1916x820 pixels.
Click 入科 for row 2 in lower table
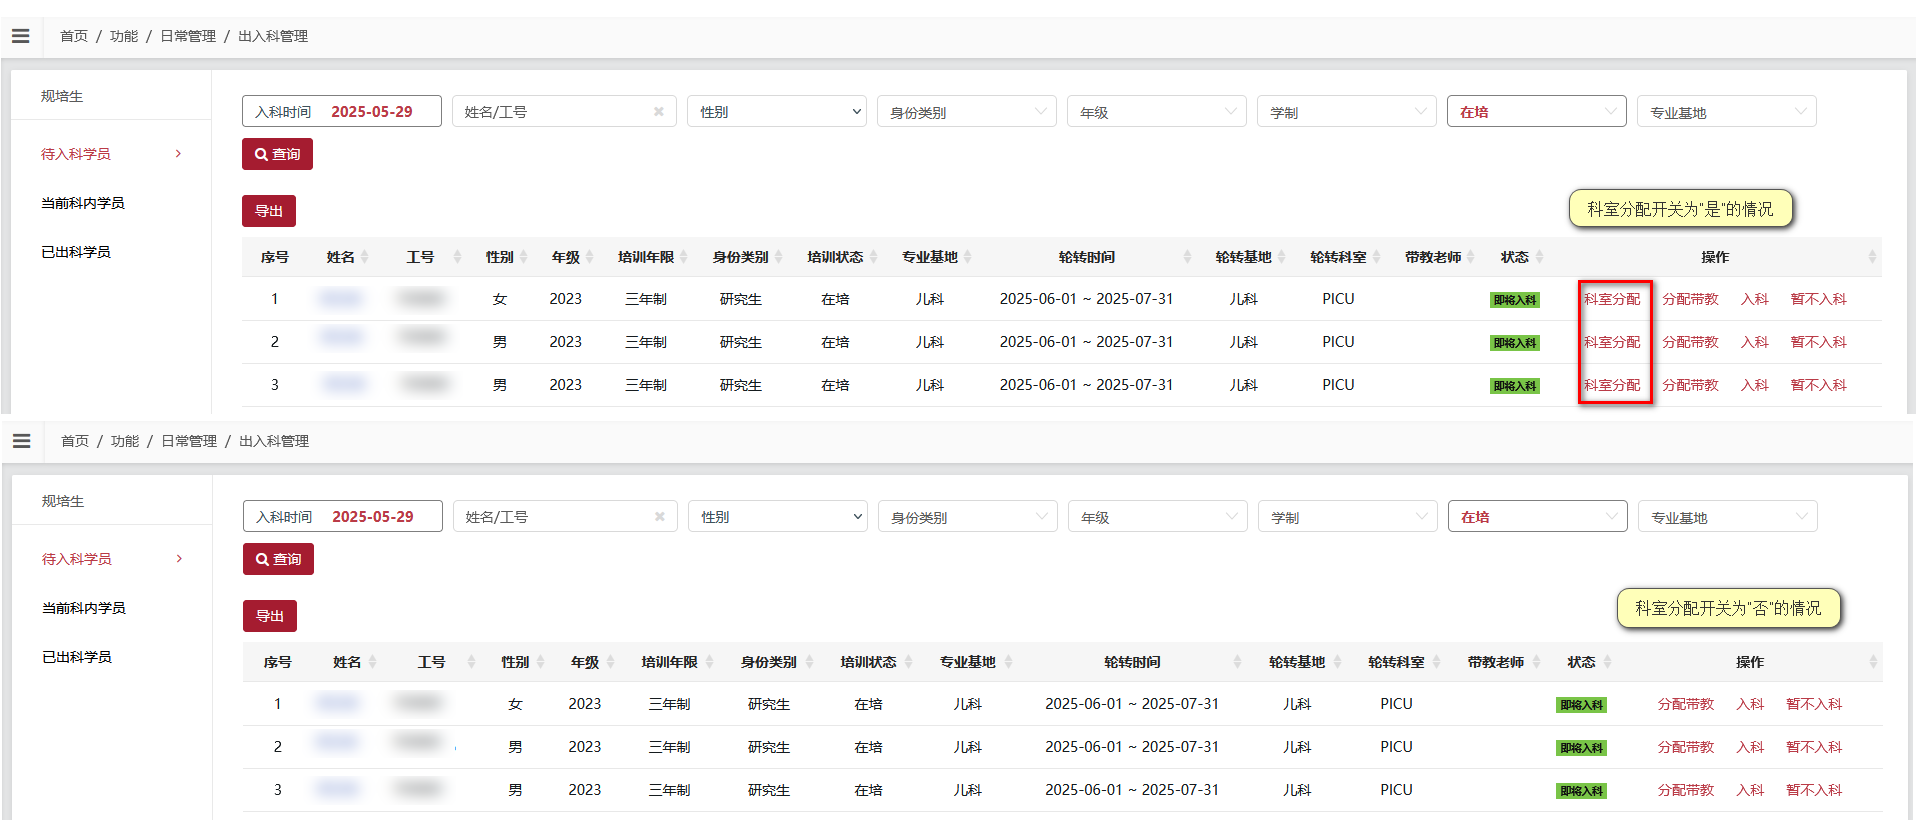pyautogui.click(x=1750, y=747)
